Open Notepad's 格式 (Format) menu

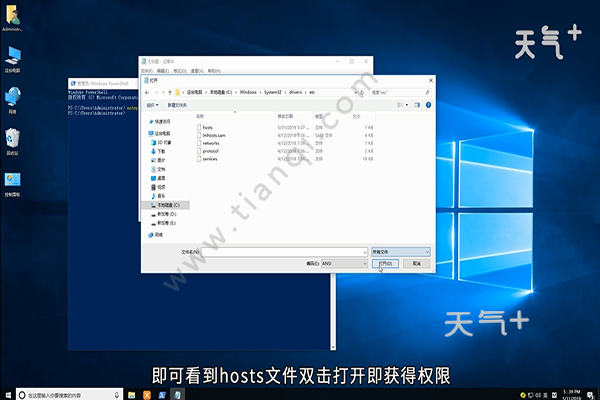180,71
